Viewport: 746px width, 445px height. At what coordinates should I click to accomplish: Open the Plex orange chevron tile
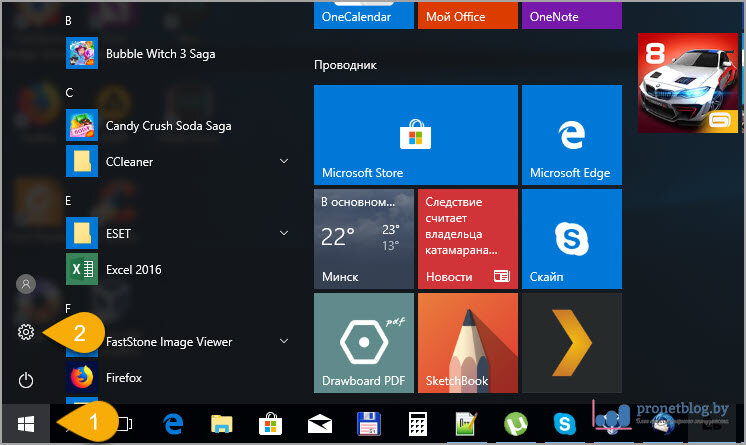572,343
